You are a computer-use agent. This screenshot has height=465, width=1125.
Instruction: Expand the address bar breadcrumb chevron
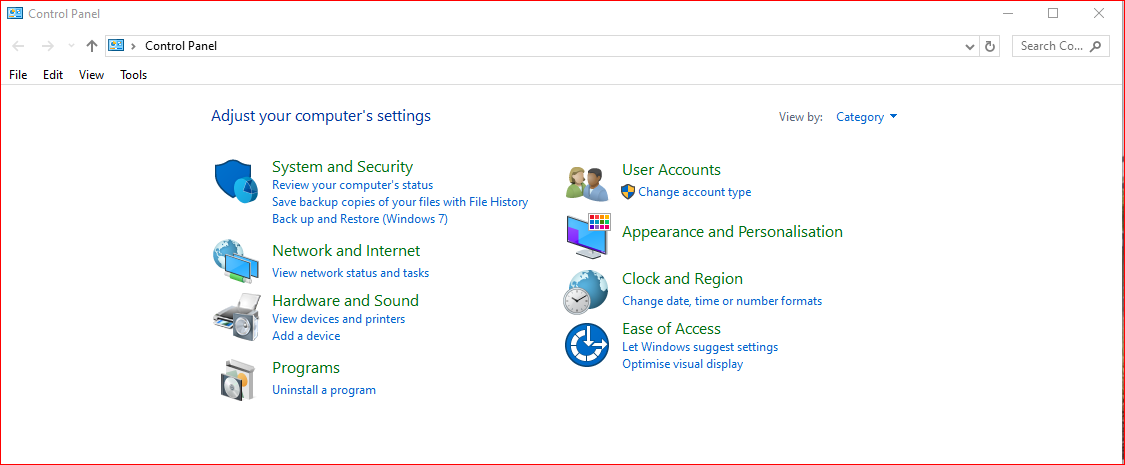tap(133, 46)
